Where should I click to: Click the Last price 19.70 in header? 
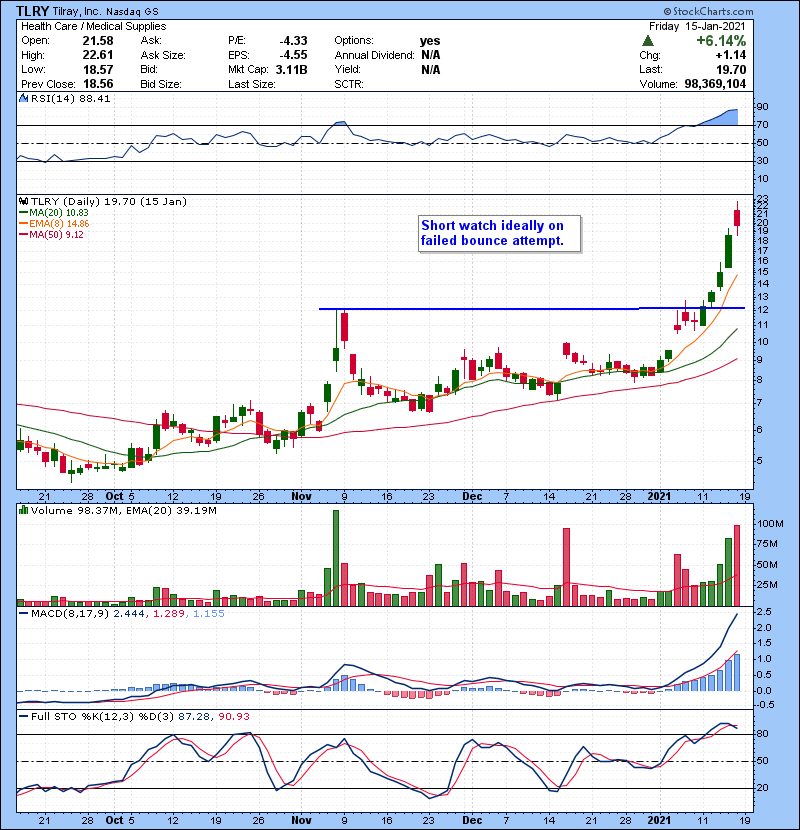pos(731,69)
